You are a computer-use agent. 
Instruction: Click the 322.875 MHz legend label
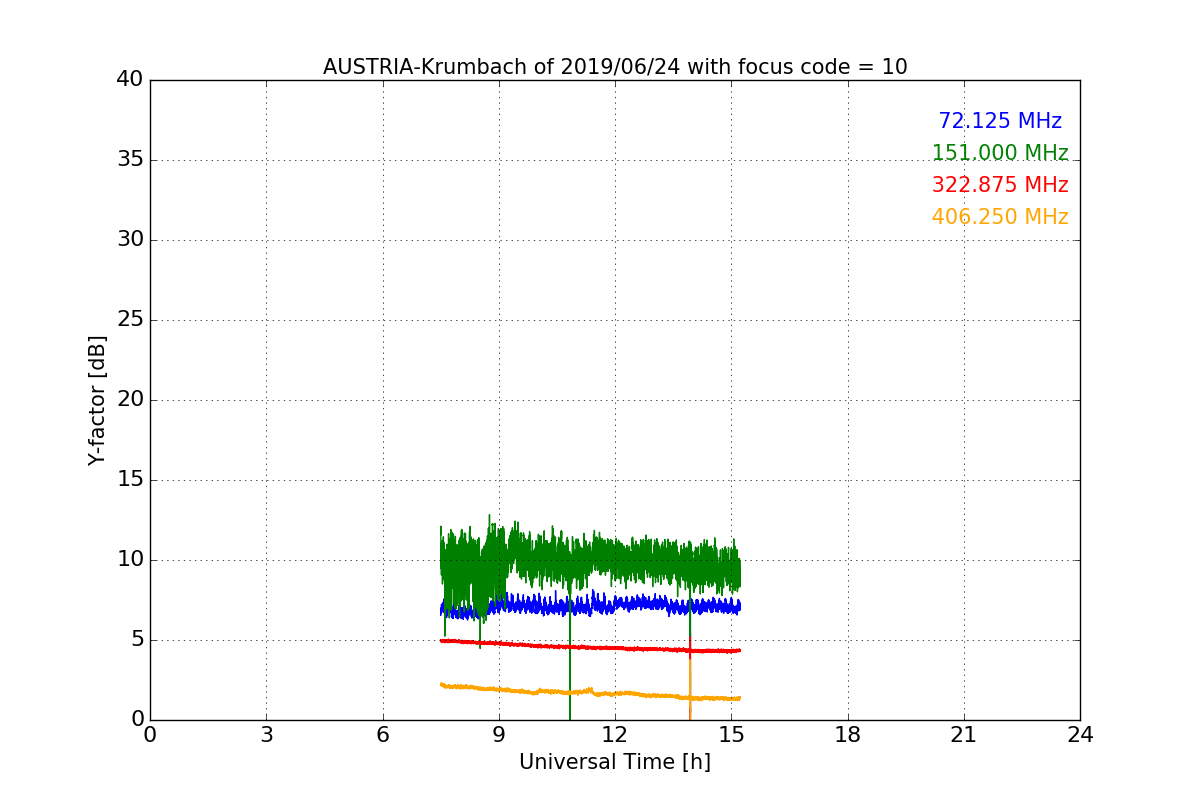(1000, 185)
